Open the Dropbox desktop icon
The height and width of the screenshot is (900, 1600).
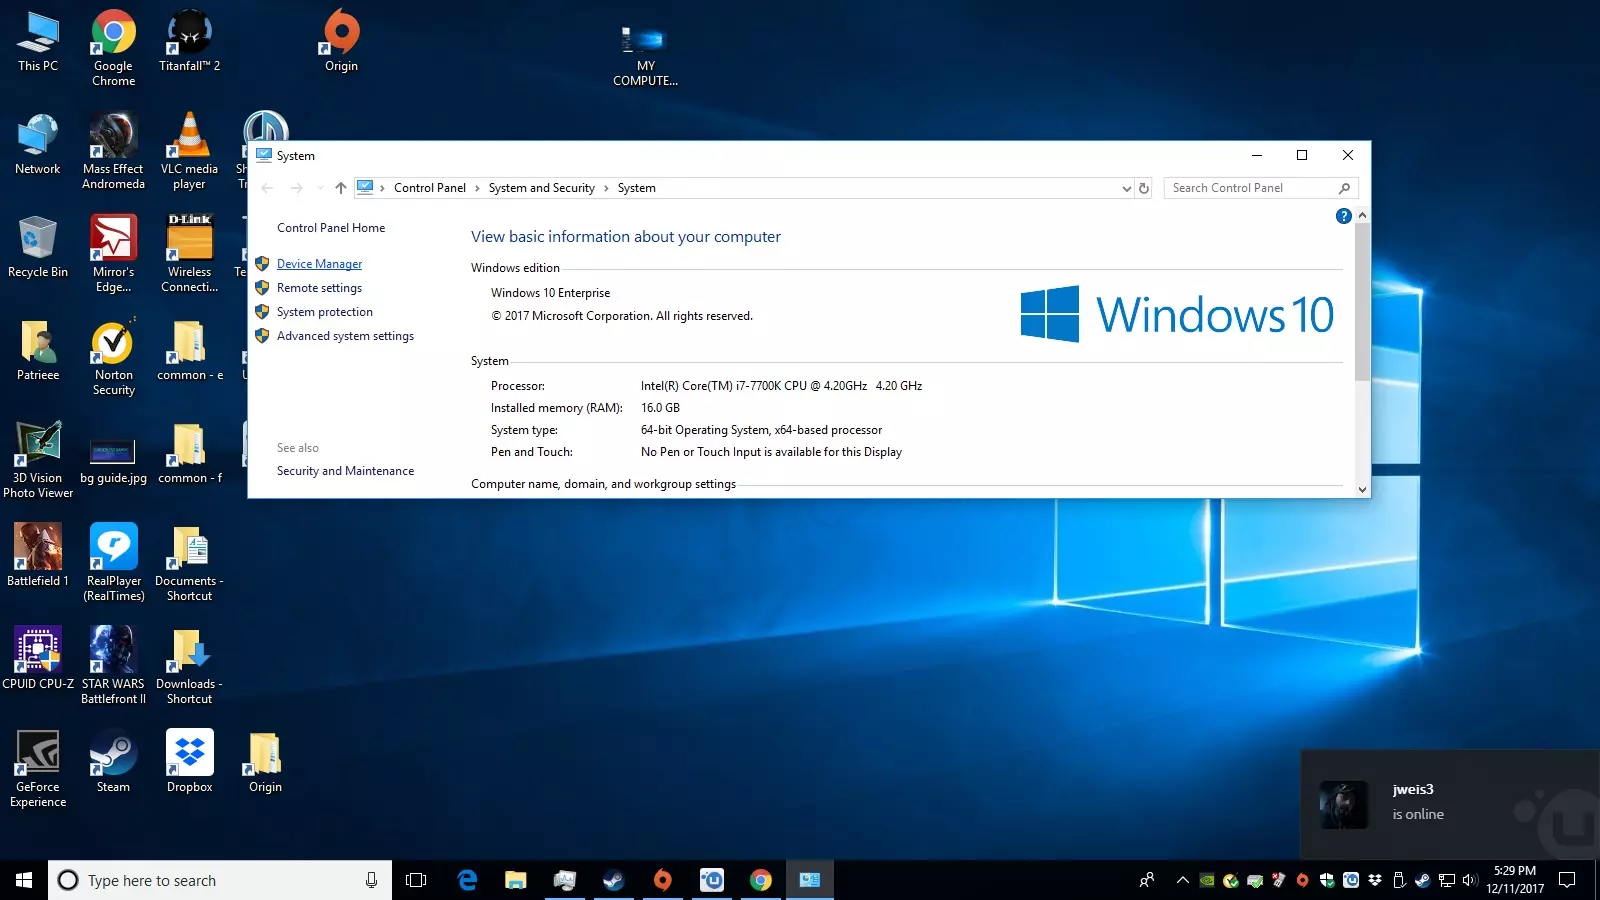click(189, 761)
